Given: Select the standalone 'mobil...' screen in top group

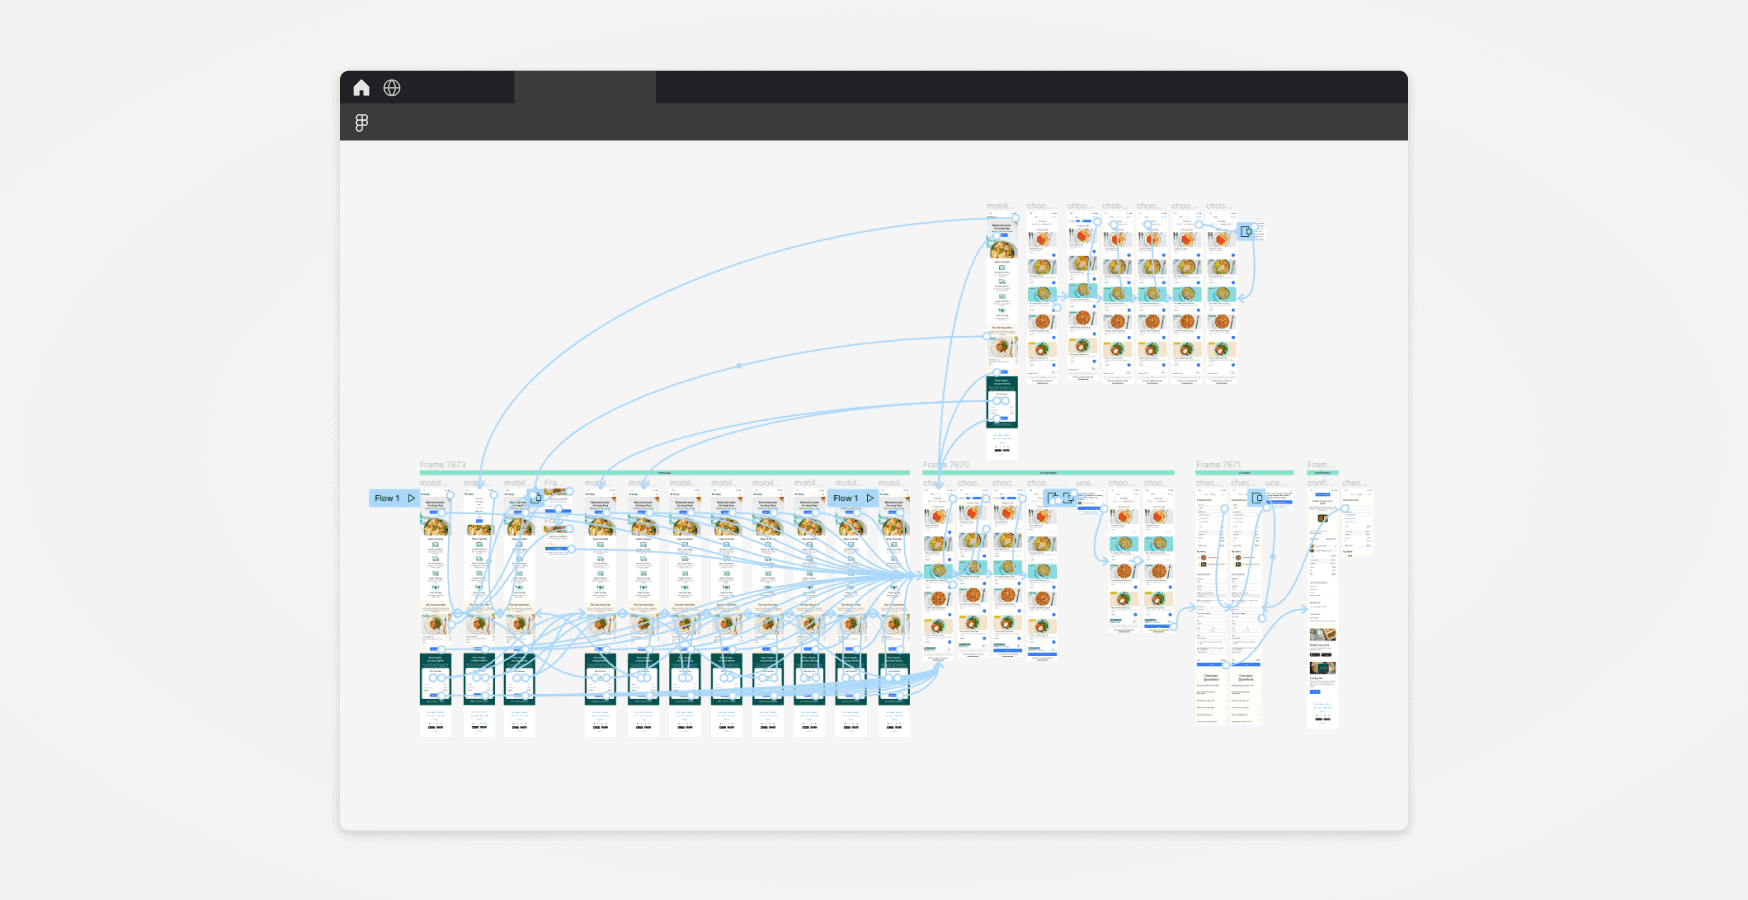Looking at the screenshot, I should pyautogui.click(x=1002, y=335).
